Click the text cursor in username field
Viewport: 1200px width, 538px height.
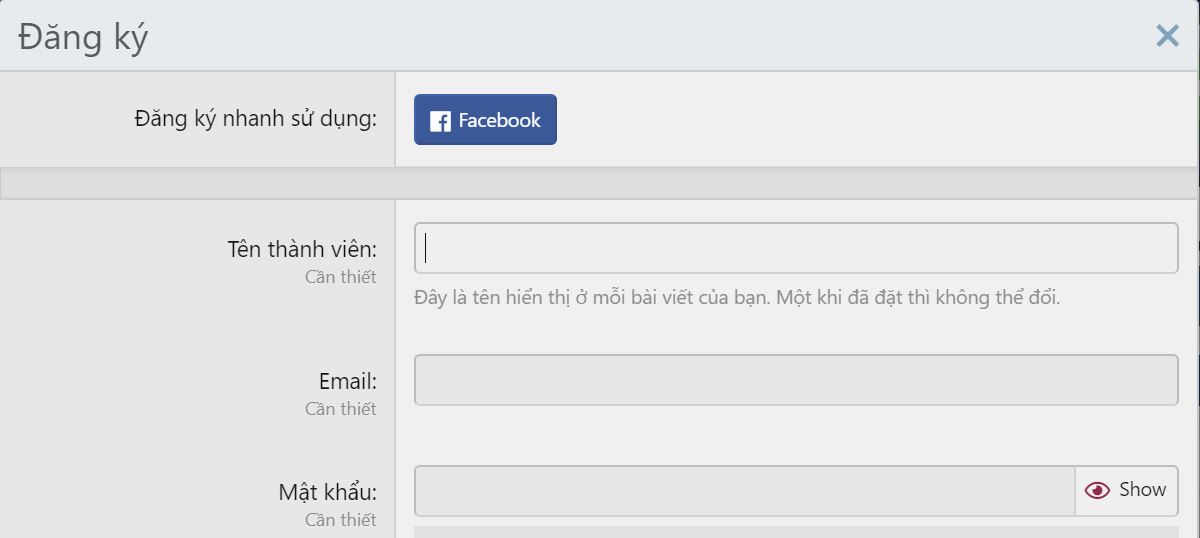[426, 248]
